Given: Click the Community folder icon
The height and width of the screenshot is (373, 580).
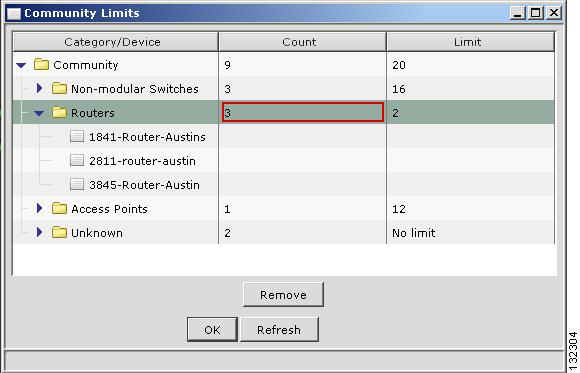Looking at the screenshot, I should pyautogui.click(x=41, y=65).
